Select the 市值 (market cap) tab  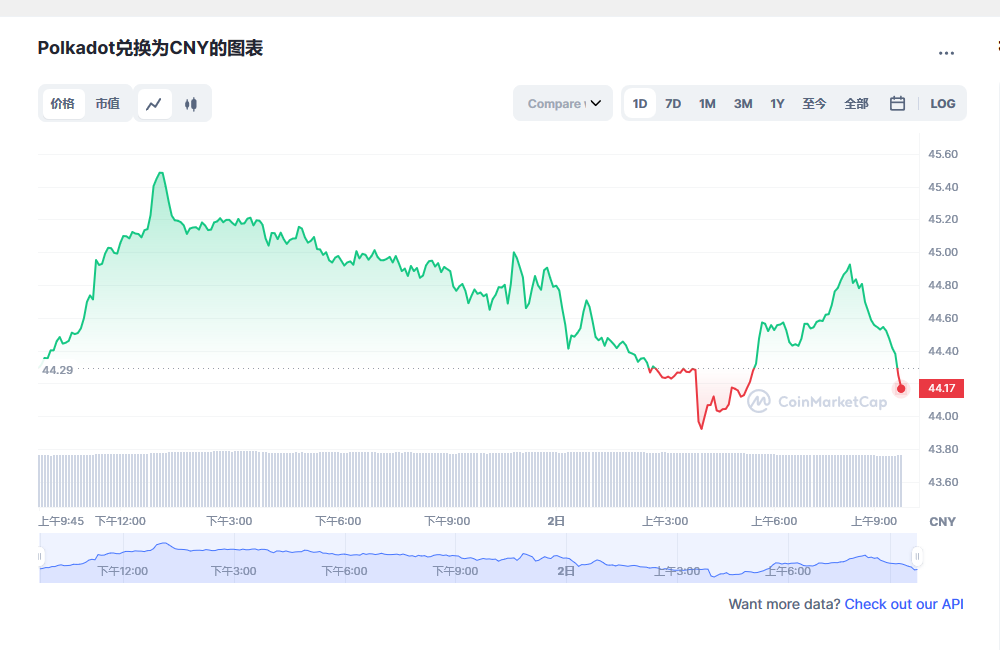[108, 104]
